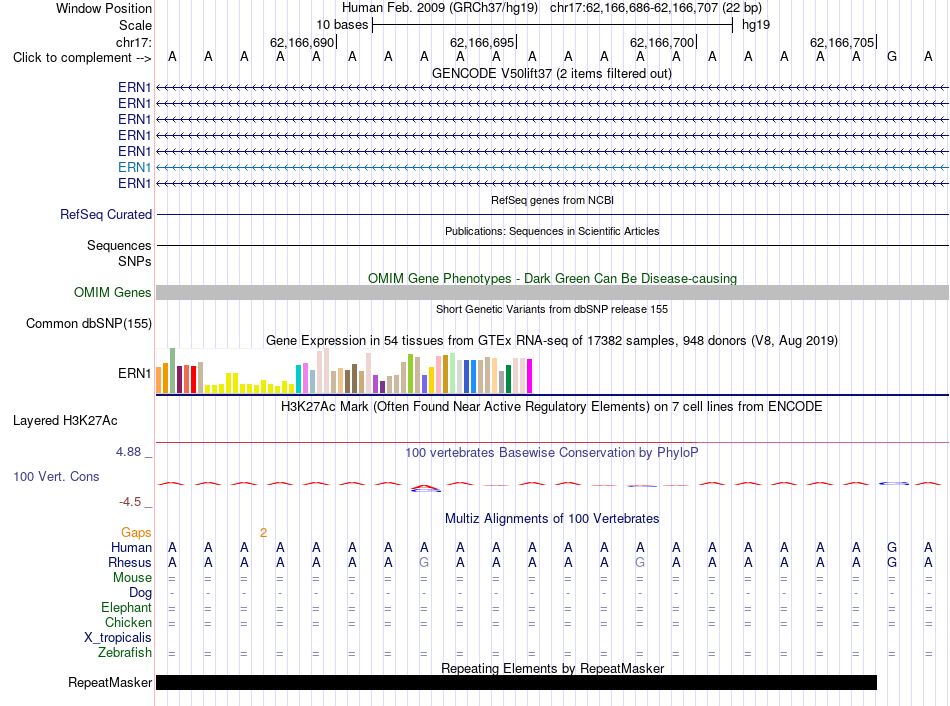
Task: Open the Multiz Alignments of 100 Vertebrates title
Action: pos(552,519)
